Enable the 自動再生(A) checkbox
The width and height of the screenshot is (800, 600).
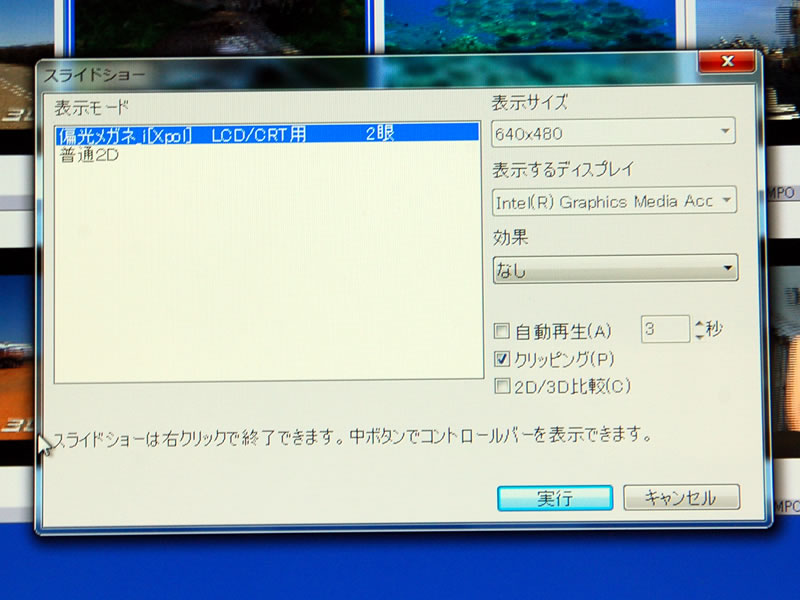502,331
